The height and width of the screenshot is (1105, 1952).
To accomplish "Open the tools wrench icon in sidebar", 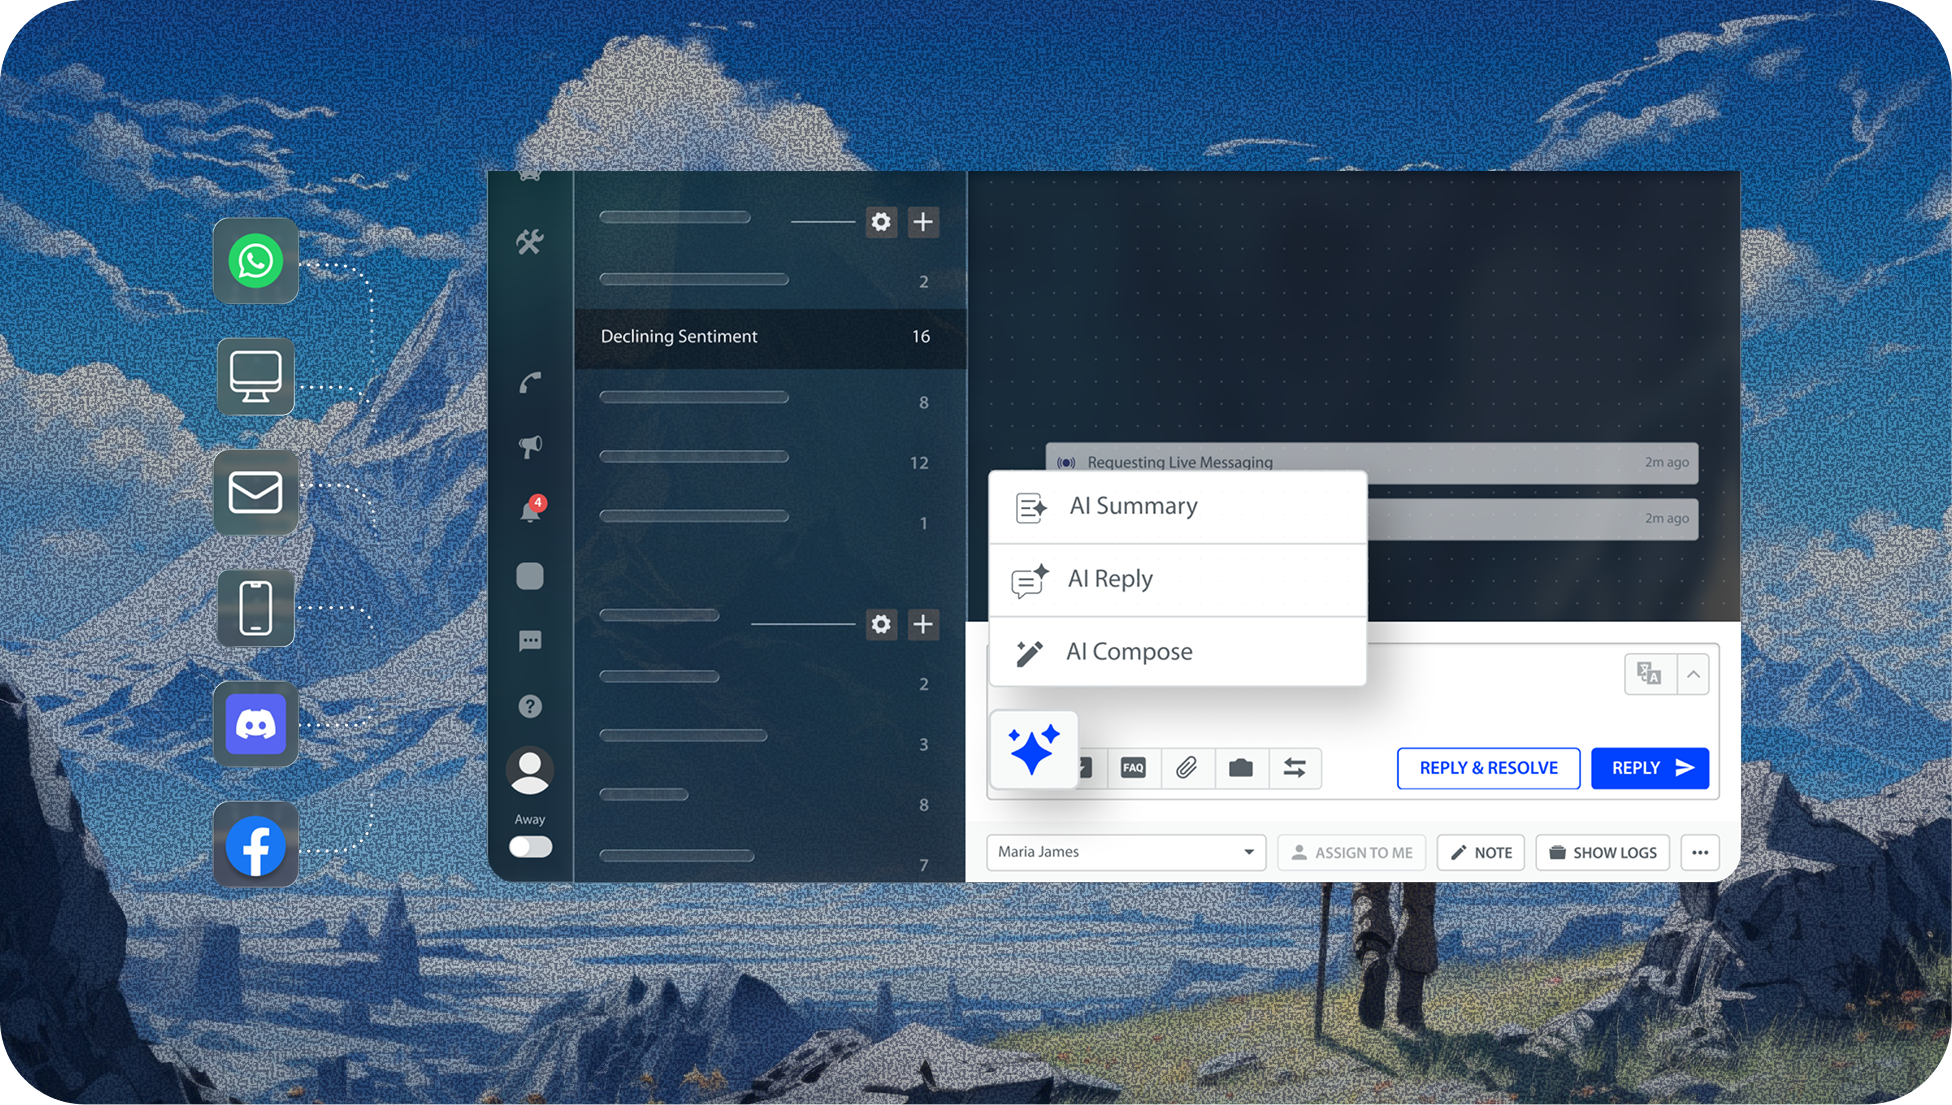I will point(530,241).
